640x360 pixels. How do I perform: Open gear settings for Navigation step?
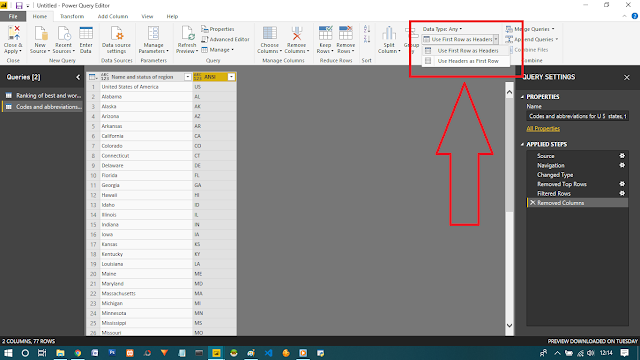[622, 165]
